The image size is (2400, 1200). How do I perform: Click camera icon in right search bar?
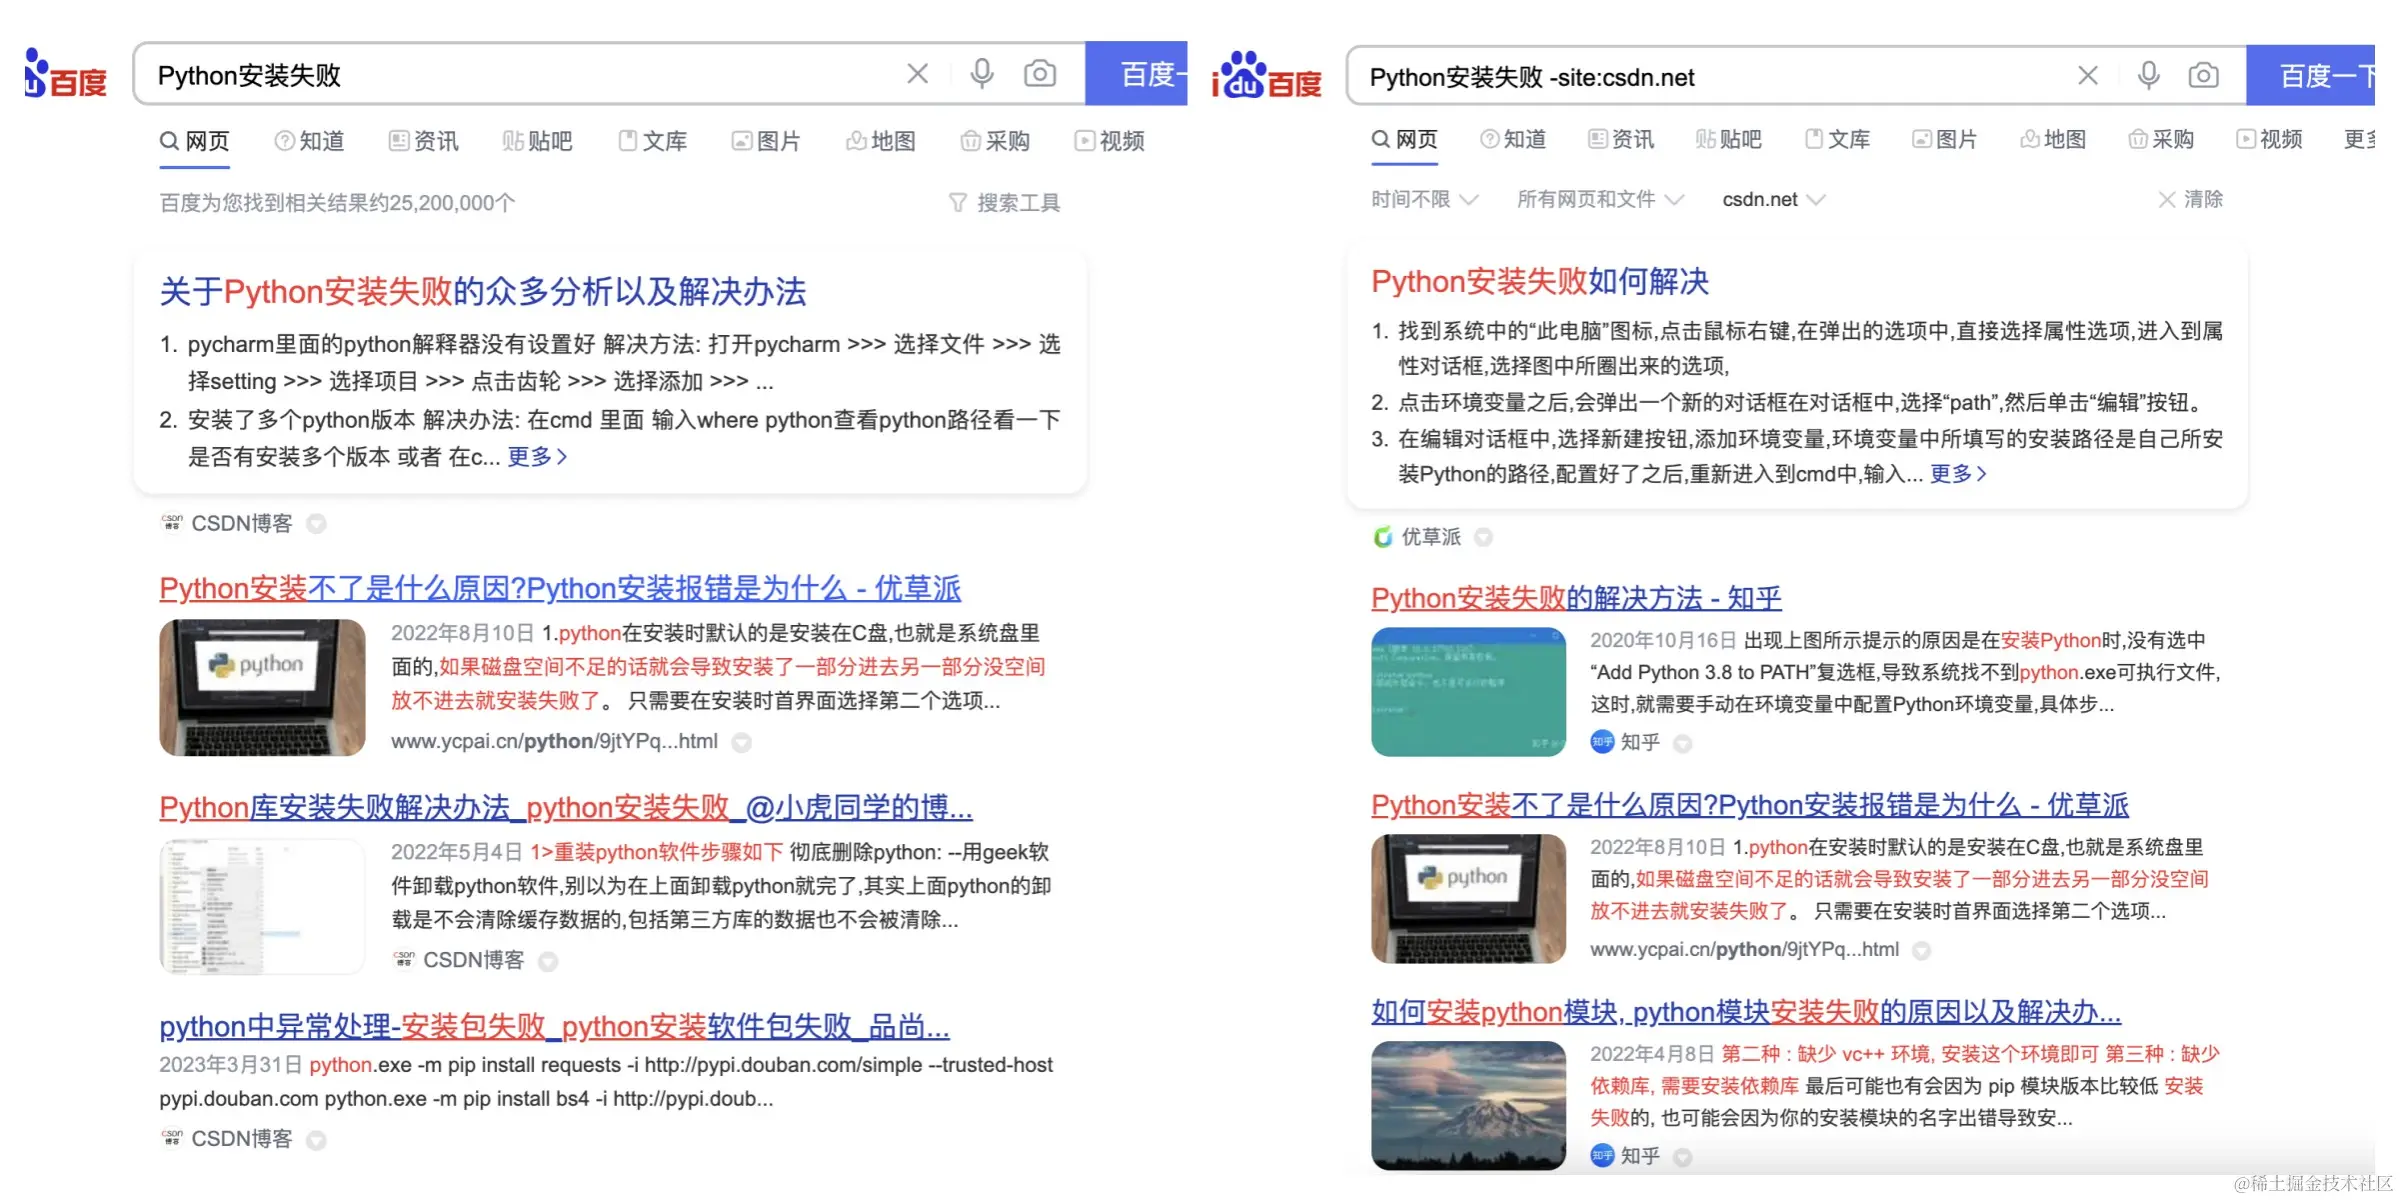point(2204,76)
